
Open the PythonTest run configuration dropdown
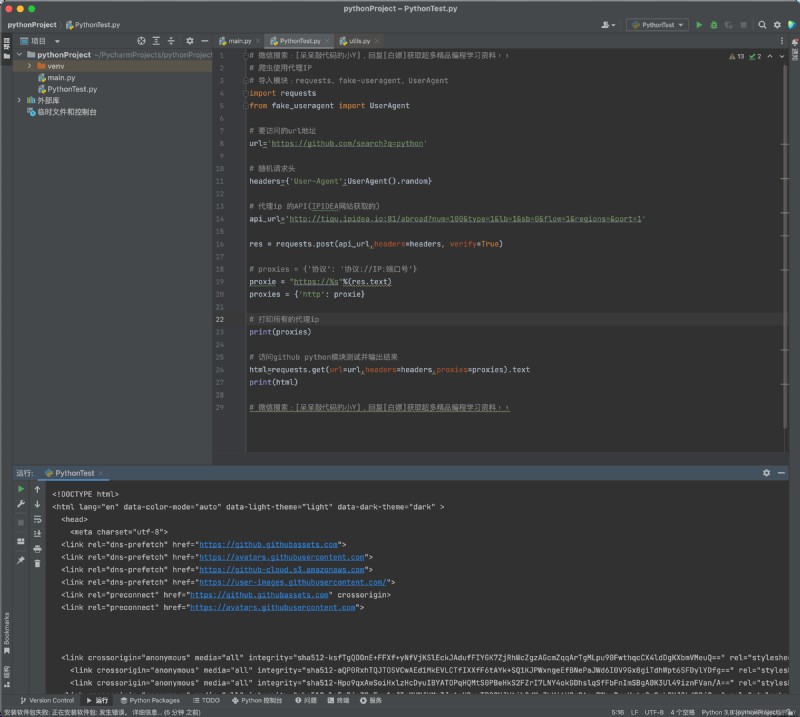coord(657,24)
